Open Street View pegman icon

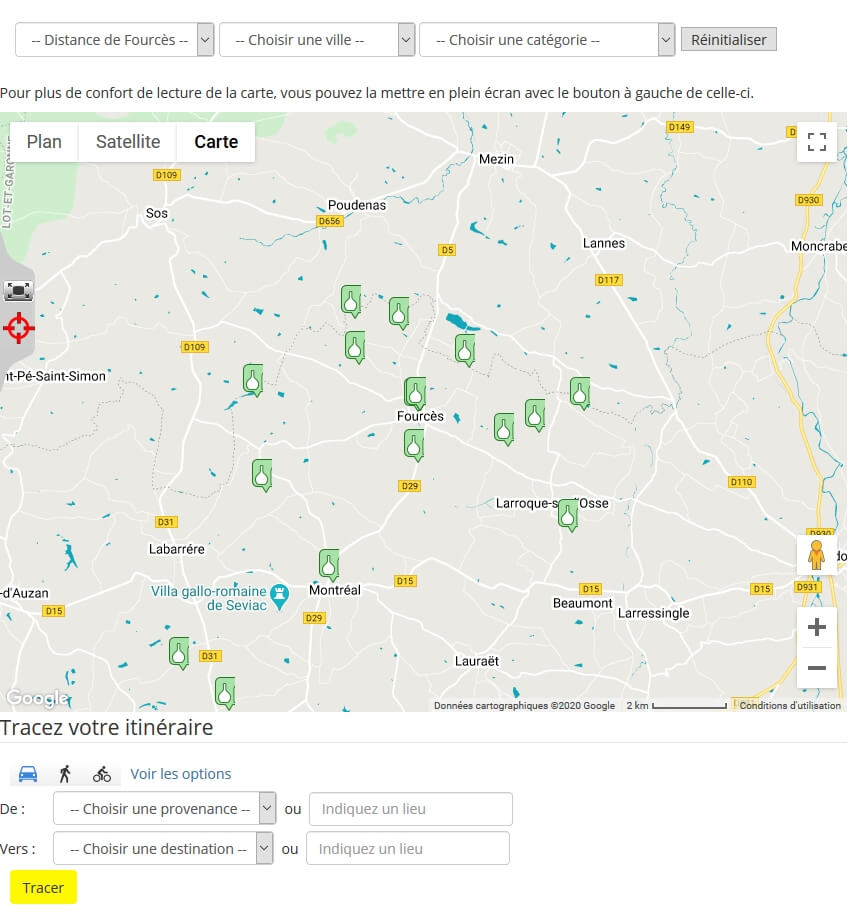pos(816,555)
